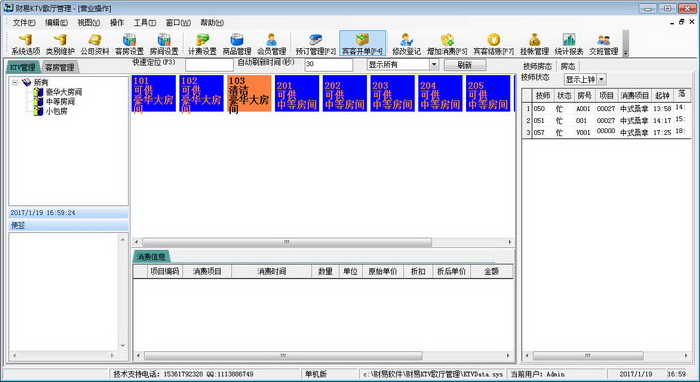The height and width of the screenshot is (382, 700).
Task: Click 技师 column header
Action: (543, 96)
